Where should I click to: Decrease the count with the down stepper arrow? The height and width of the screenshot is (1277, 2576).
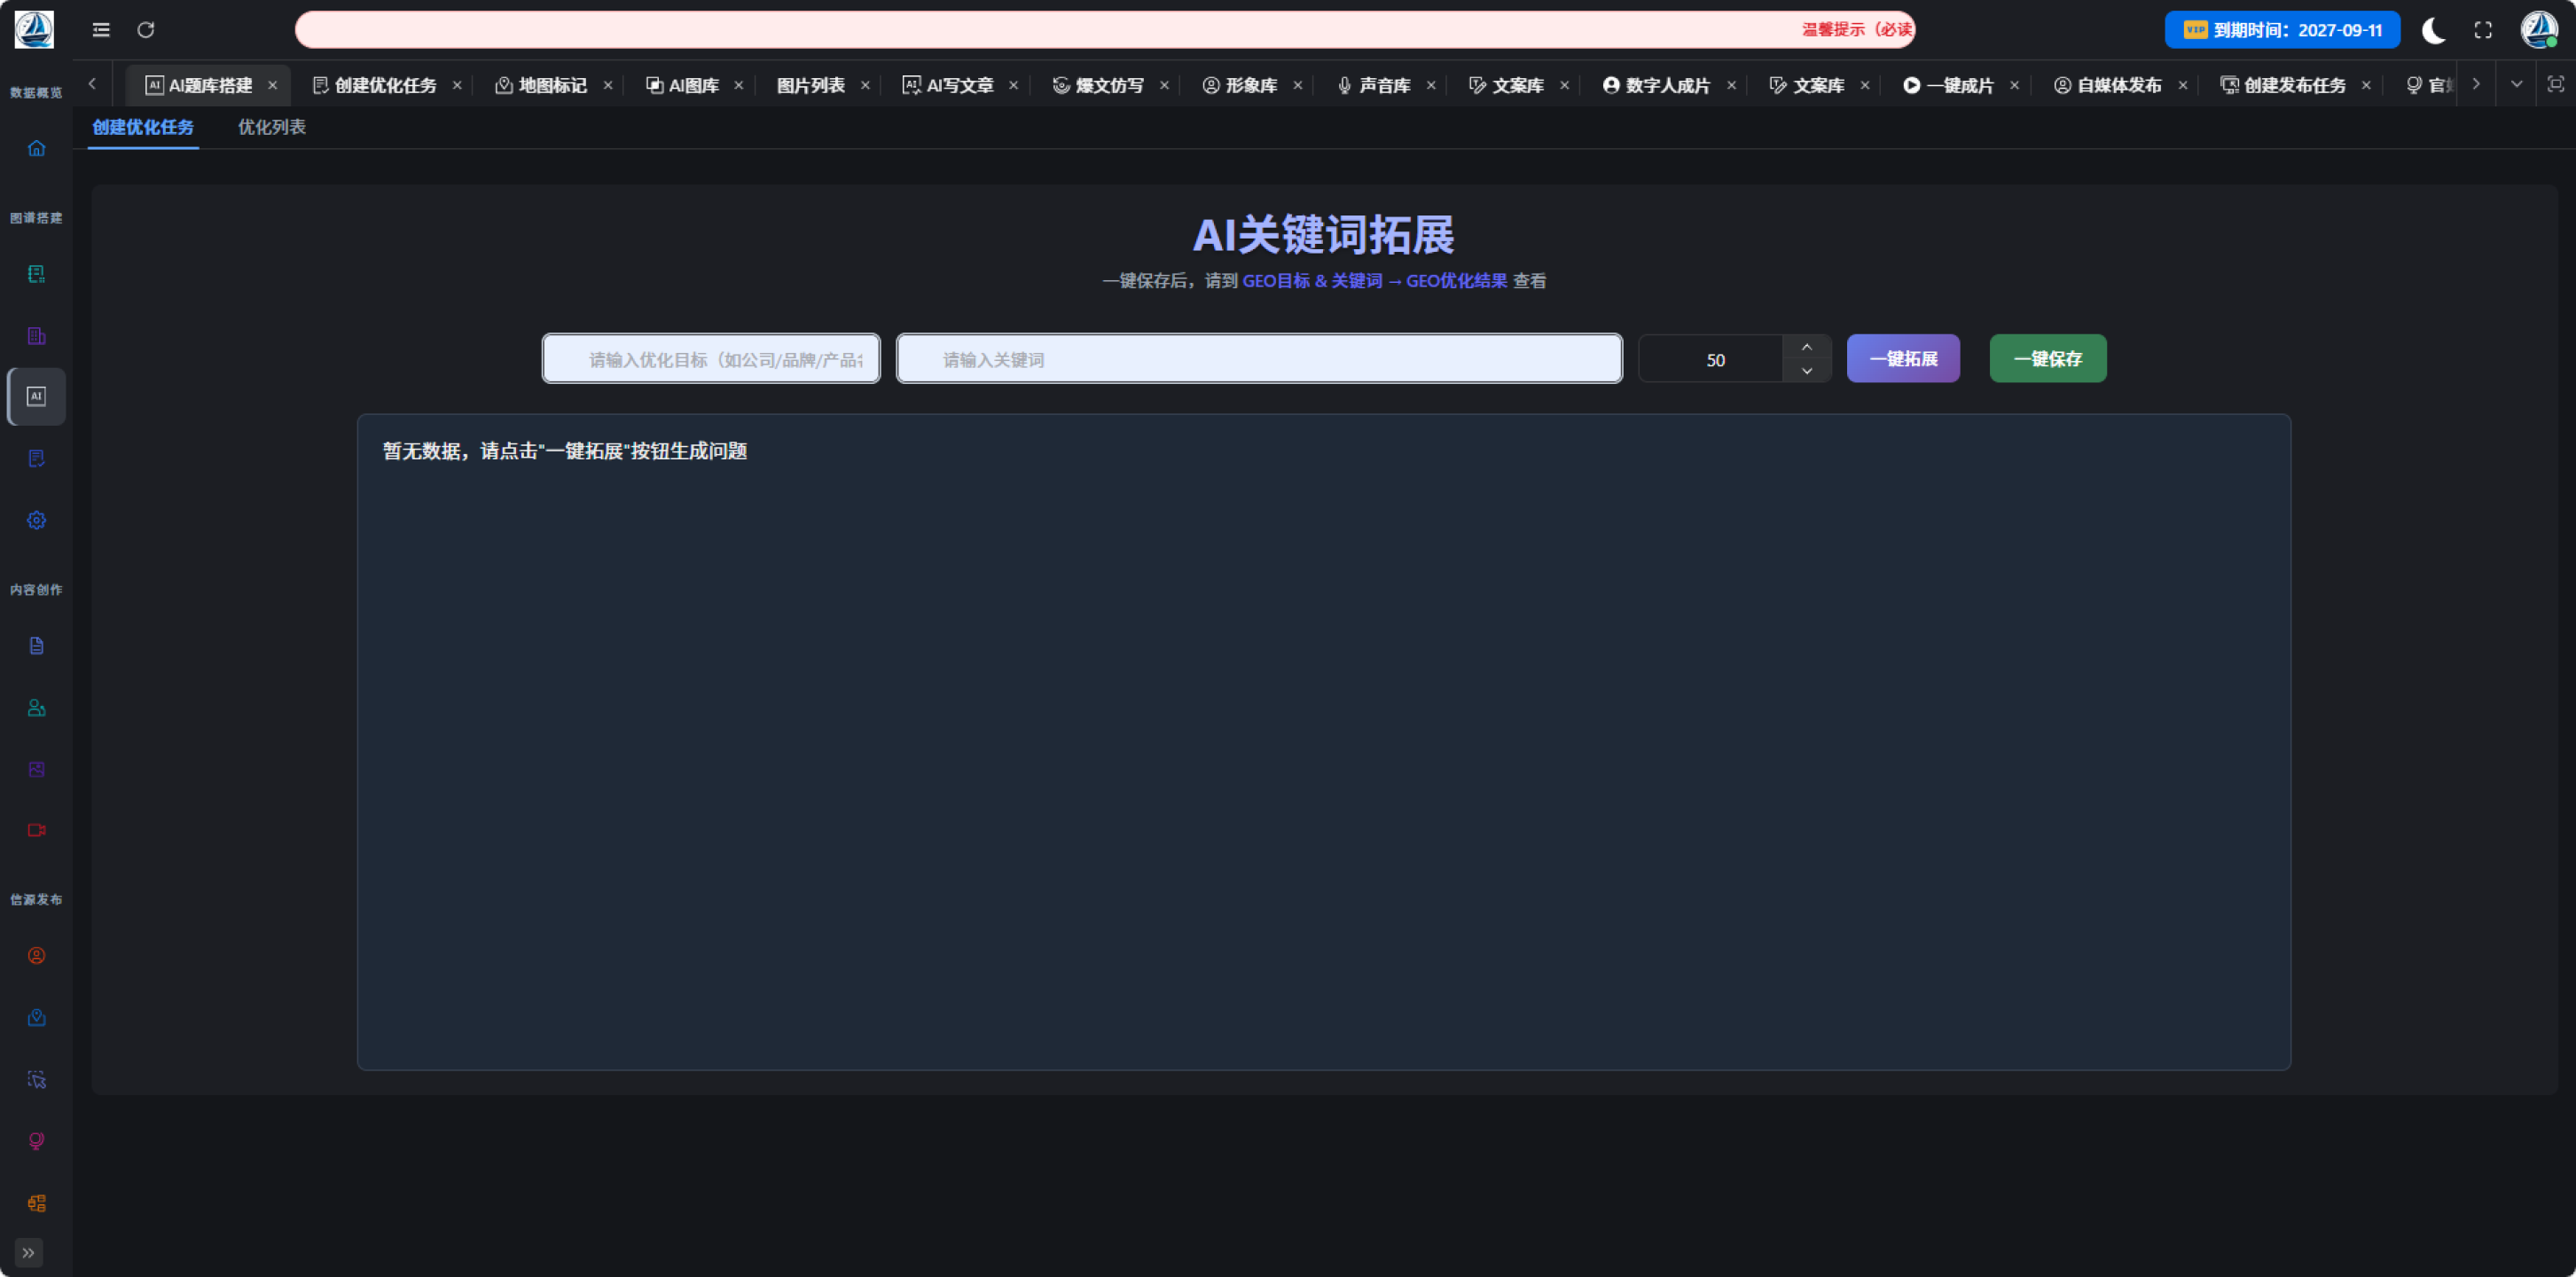pyautogui.click(x=1806, y=371)
